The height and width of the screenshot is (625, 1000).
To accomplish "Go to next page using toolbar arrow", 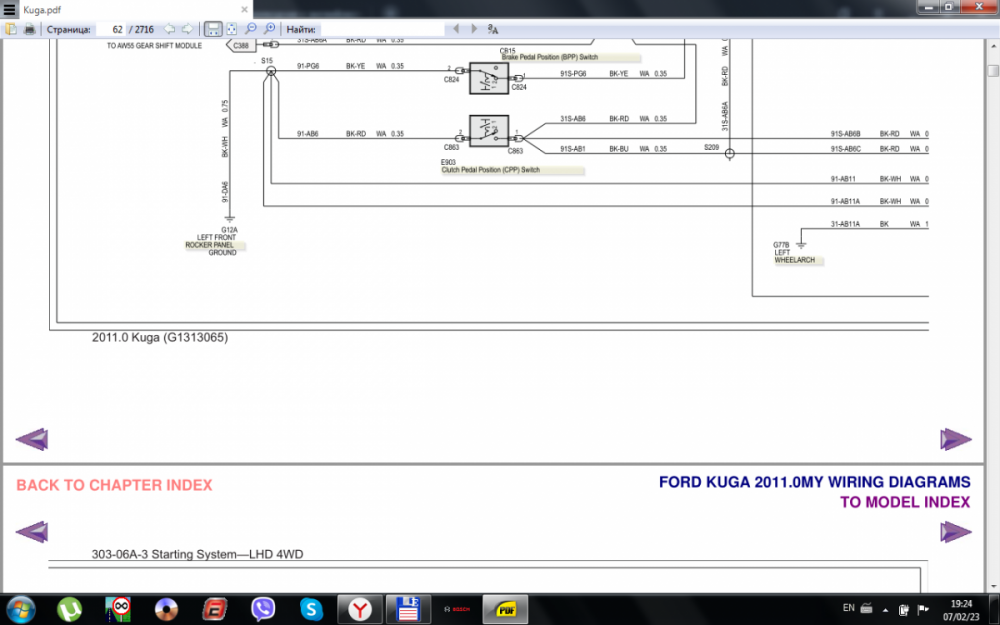I will click(188, 29).
